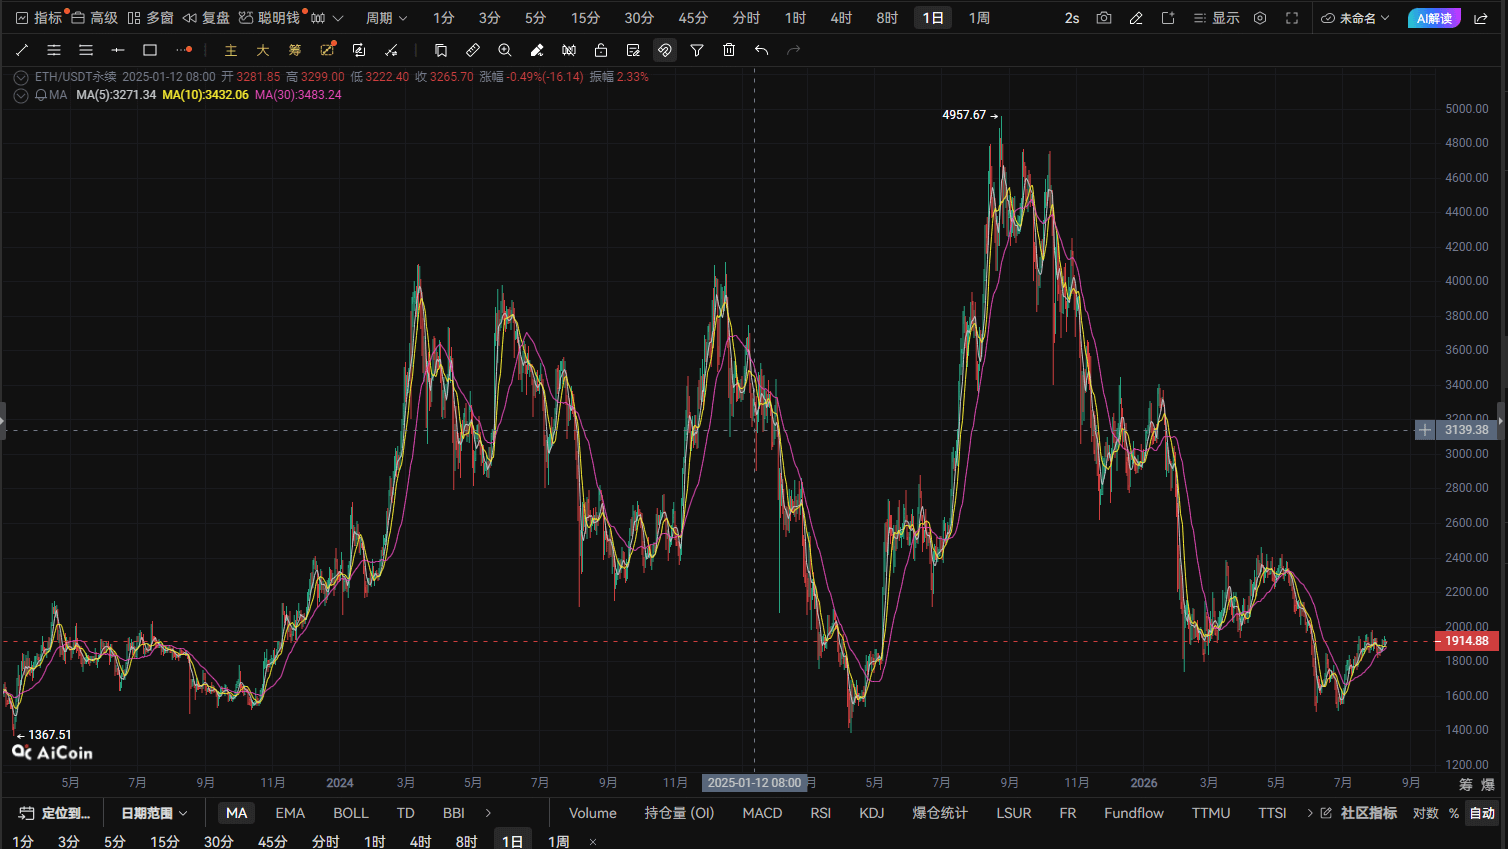This screenshot has height=849, width=1508.
Task: Click the 定位到 locate button
Action: tap(55, 813)
